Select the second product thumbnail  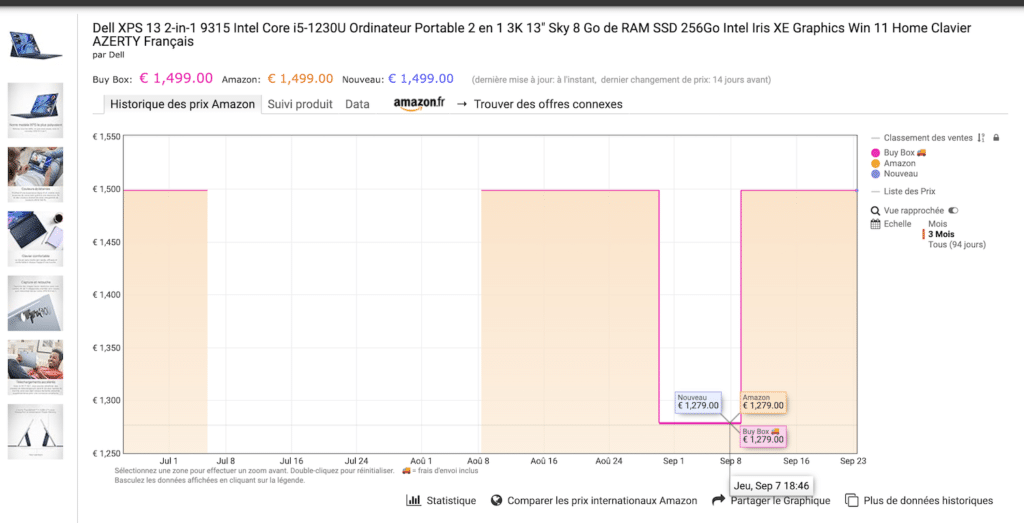(36, 110)
